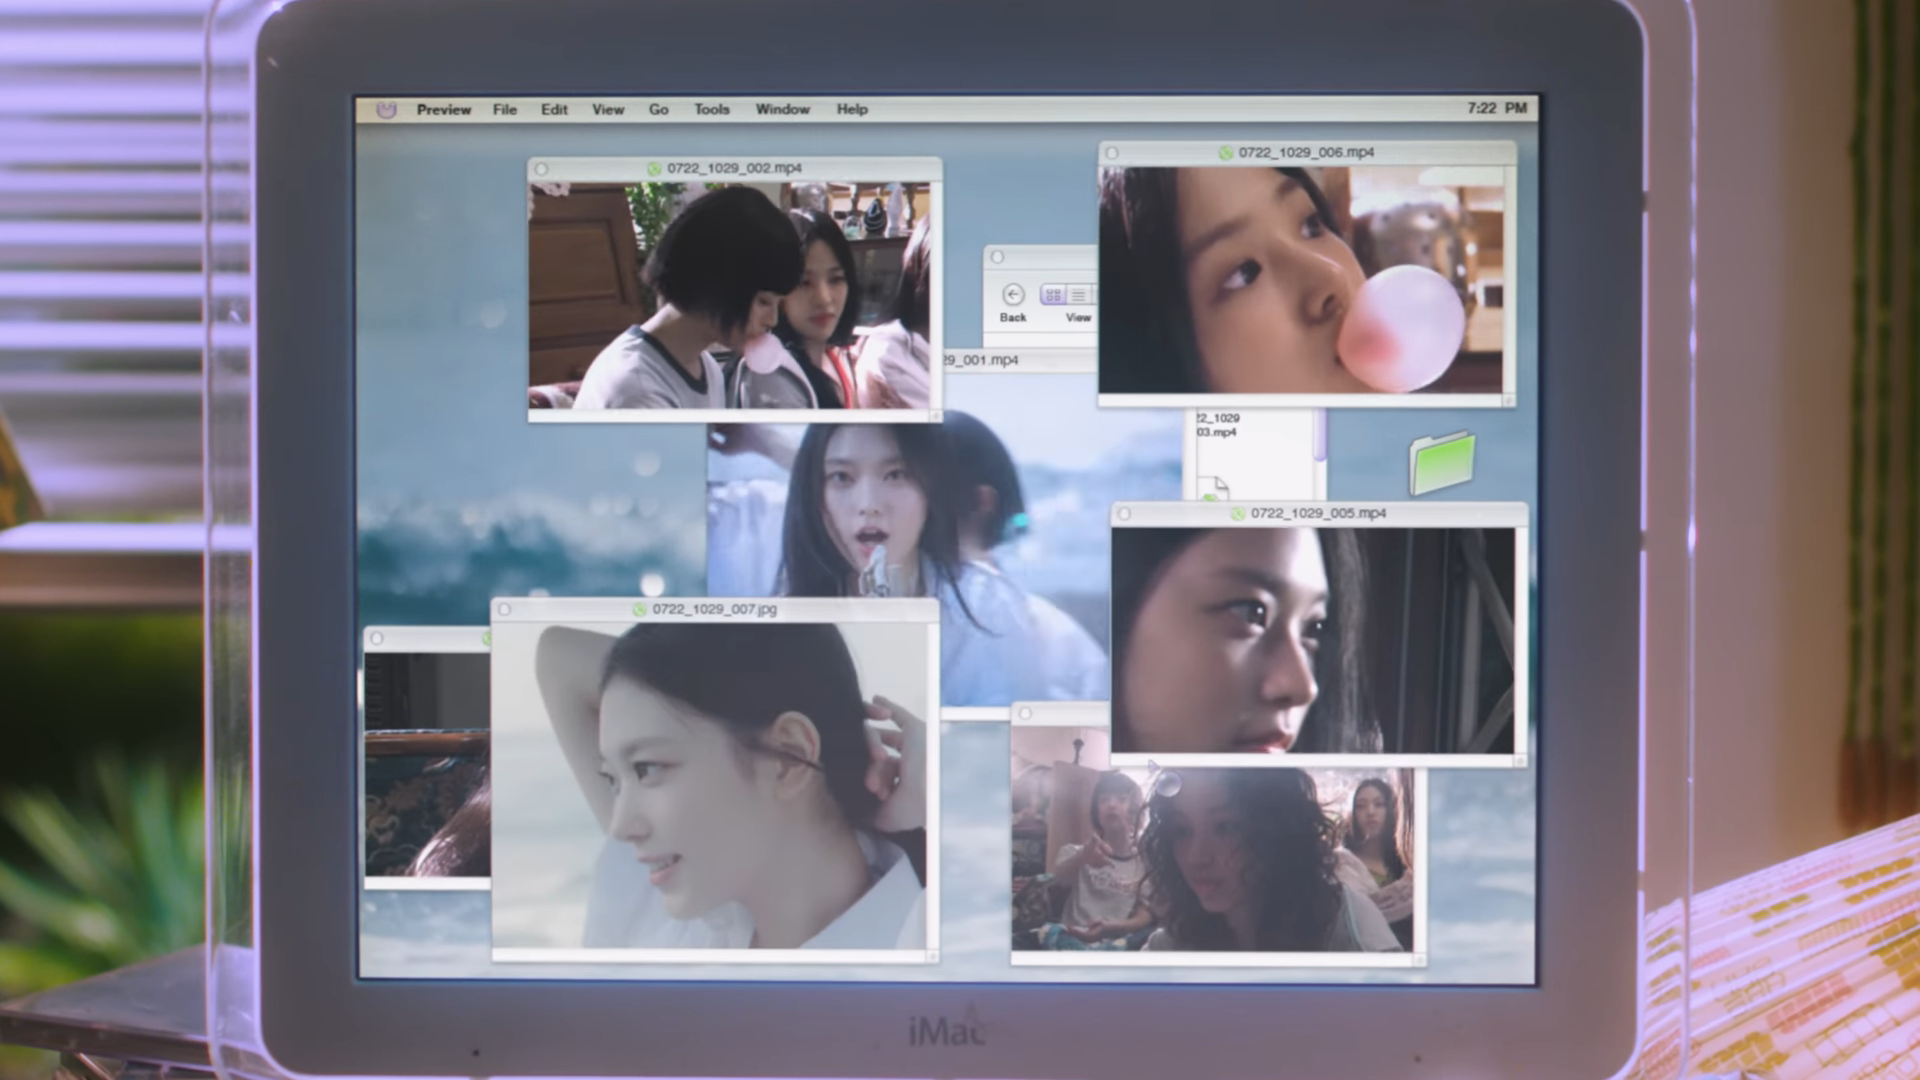Click the 03.mp4 file label in the Finder list

click(x=1218, y=425)
